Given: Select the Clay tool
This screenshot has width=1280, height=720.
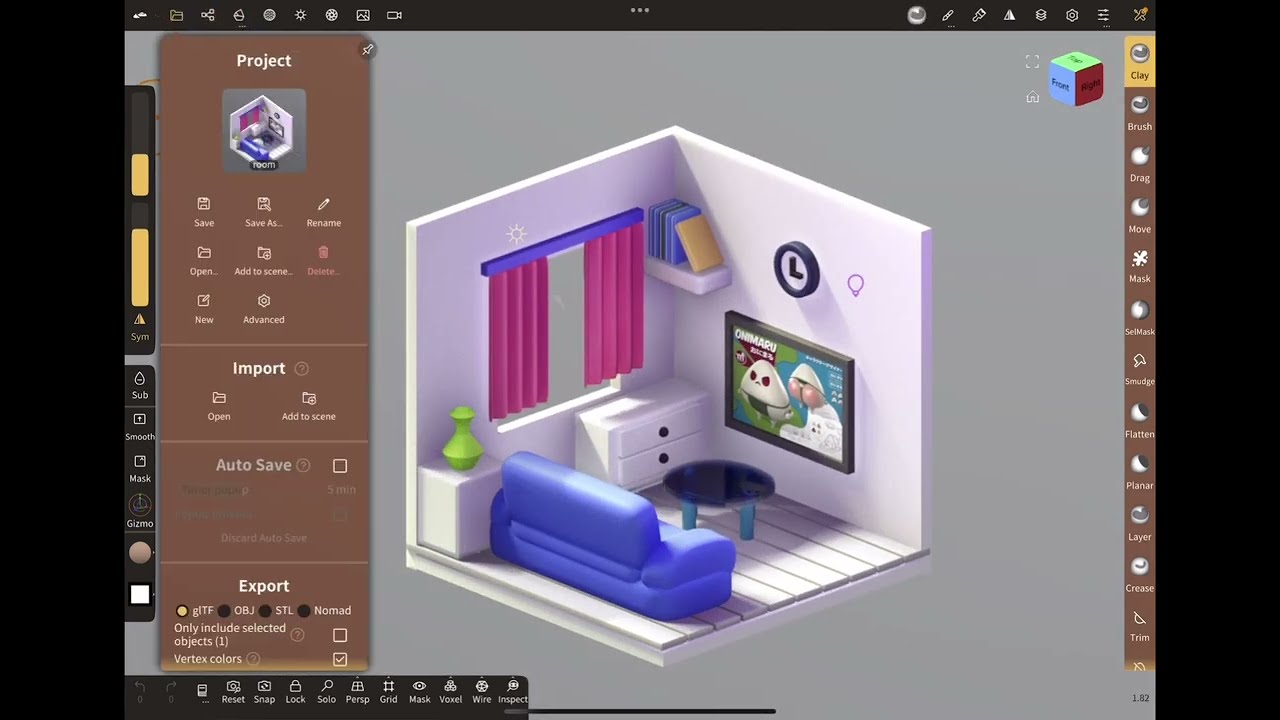Looking at the screenshot, I should tap(1140, 61).
